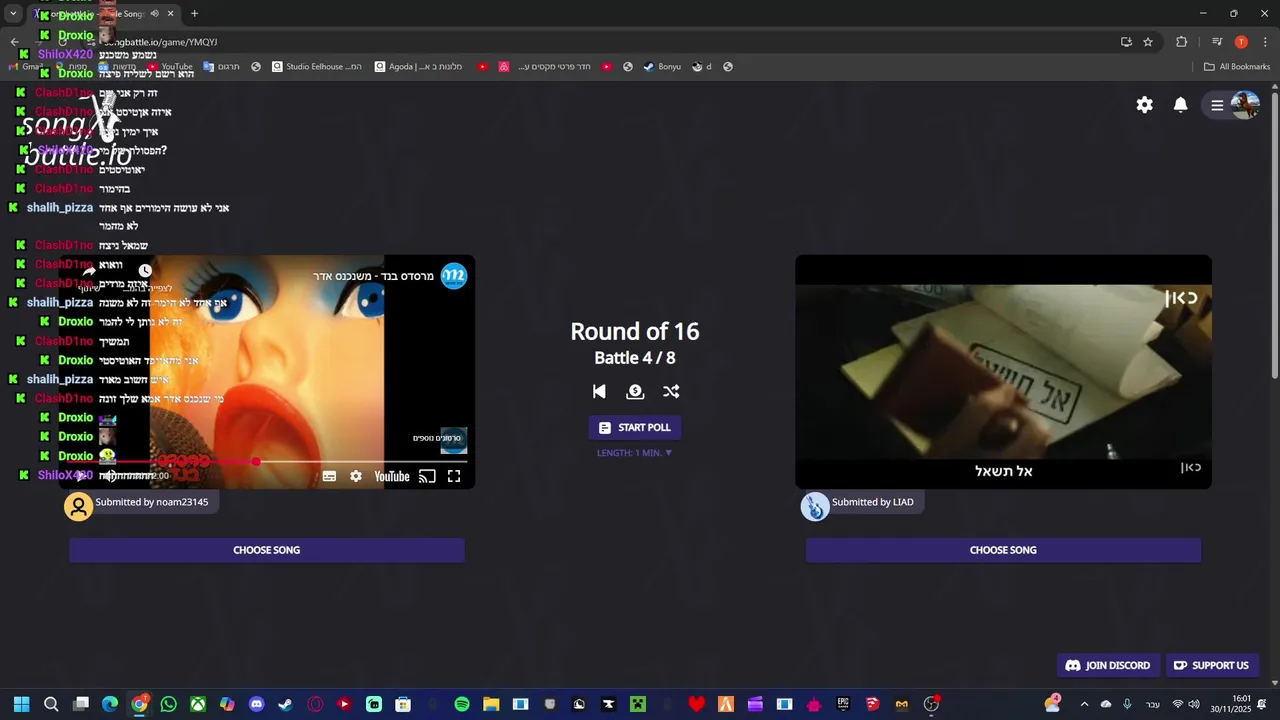The height and width of the screenshot is (720, 1280).
Task: Open the Chrome extensions puzzle icon
Action: tap(1182, 42)
